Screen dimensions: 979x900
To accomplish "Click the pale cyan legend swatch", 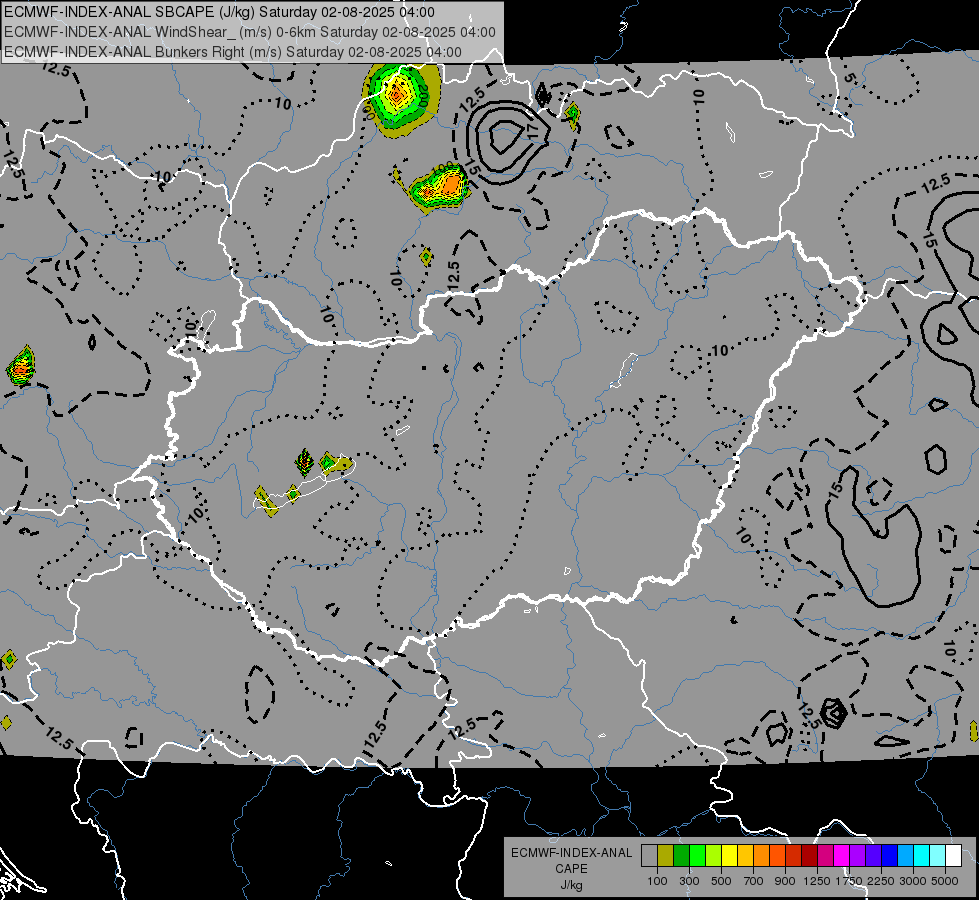I will (937, 855).
